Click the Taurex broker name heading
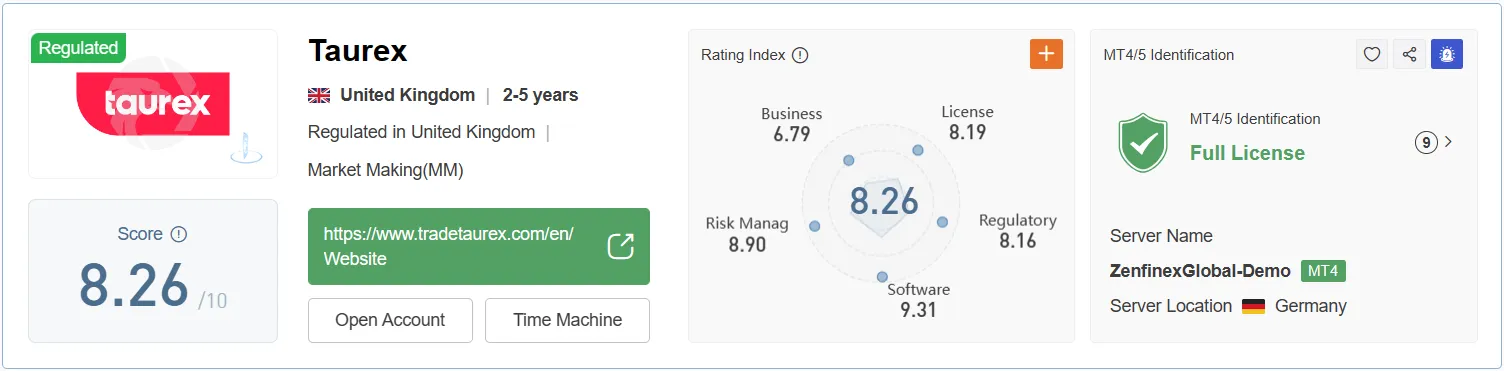Image resolution: width=1504 pixels, height=371 pixels. (x=358, y=50)
